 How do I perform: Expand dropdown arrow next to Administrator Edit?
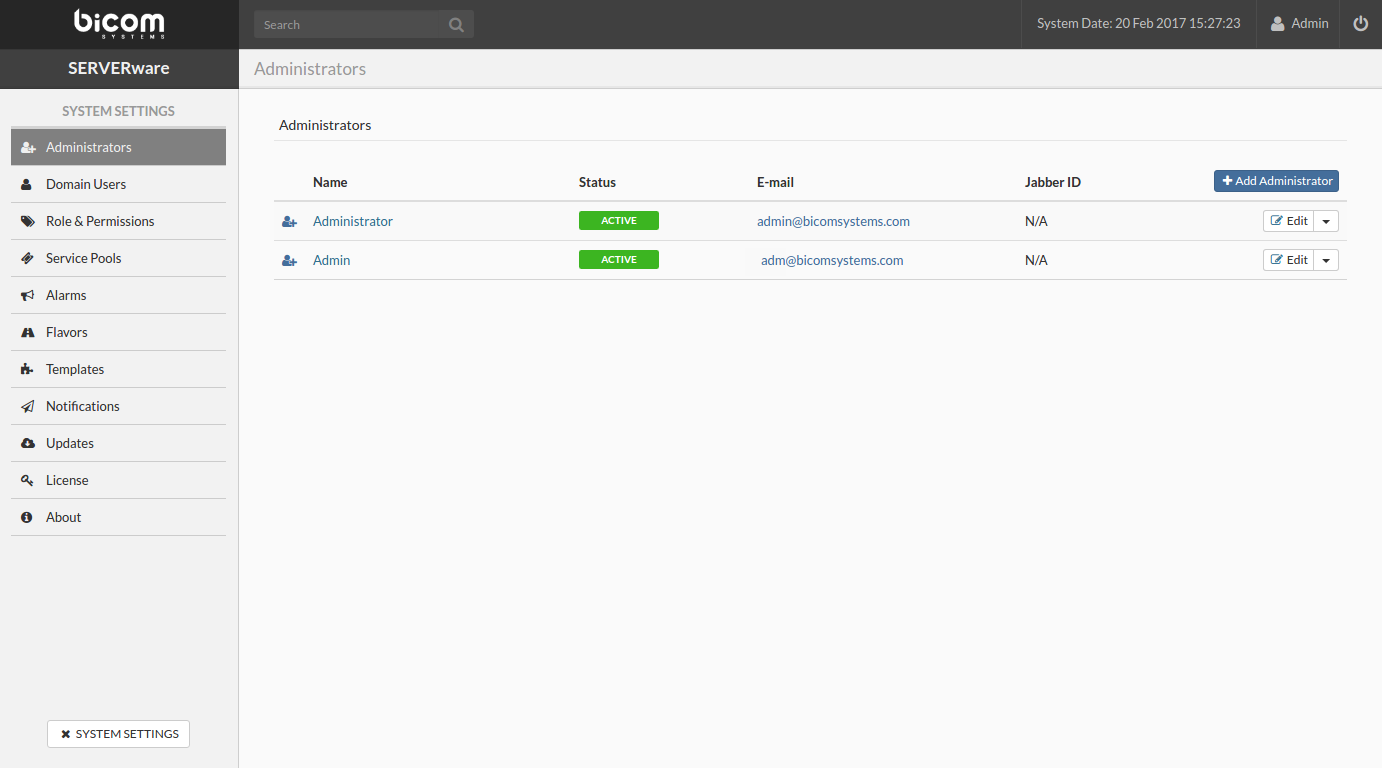pyautogui.click(x=1326, y=222)
